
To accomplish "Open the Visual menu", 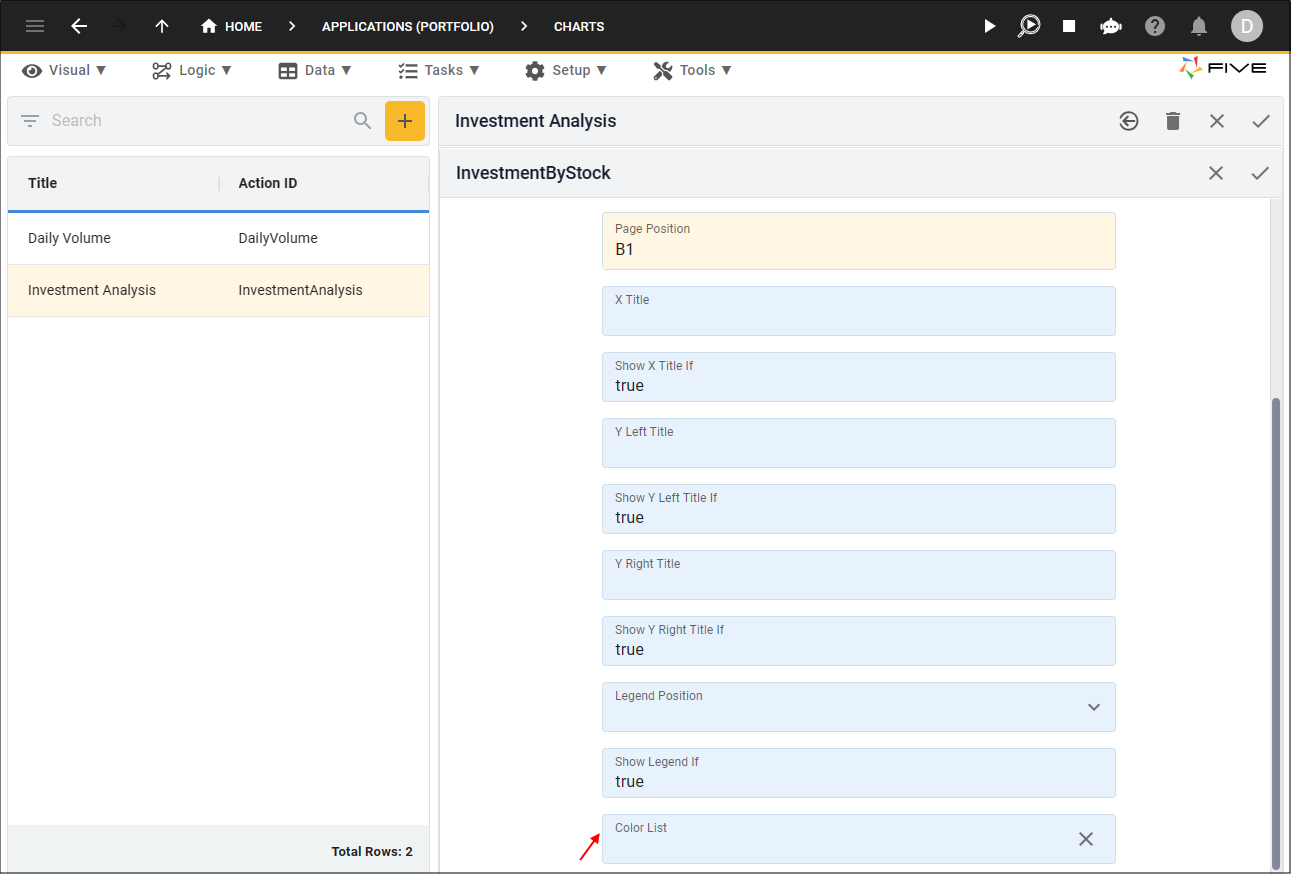I will [x=64, y=70].
